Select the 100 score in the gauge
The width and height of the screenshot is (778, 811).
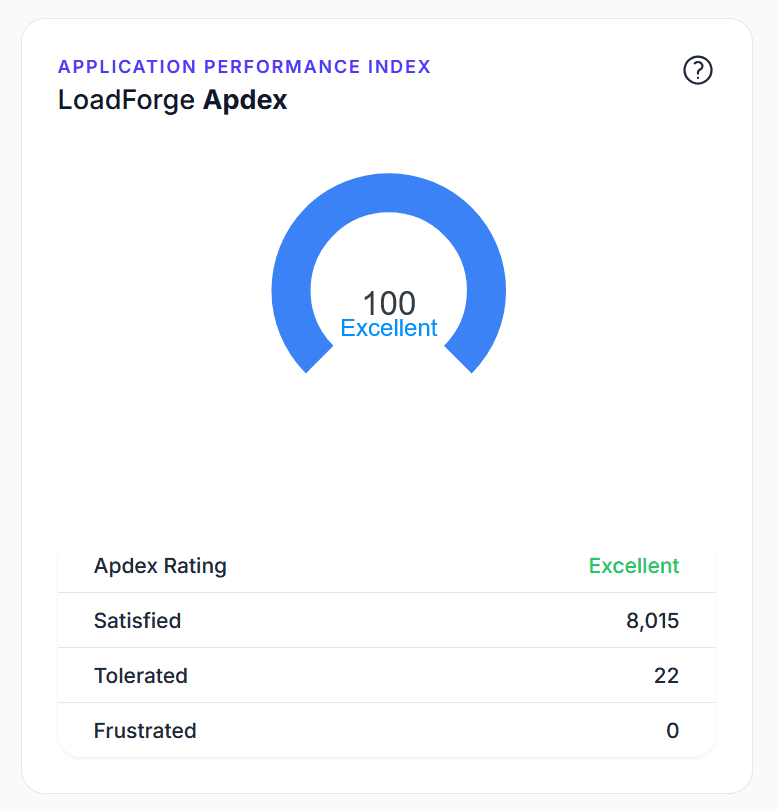click(389, 303)
